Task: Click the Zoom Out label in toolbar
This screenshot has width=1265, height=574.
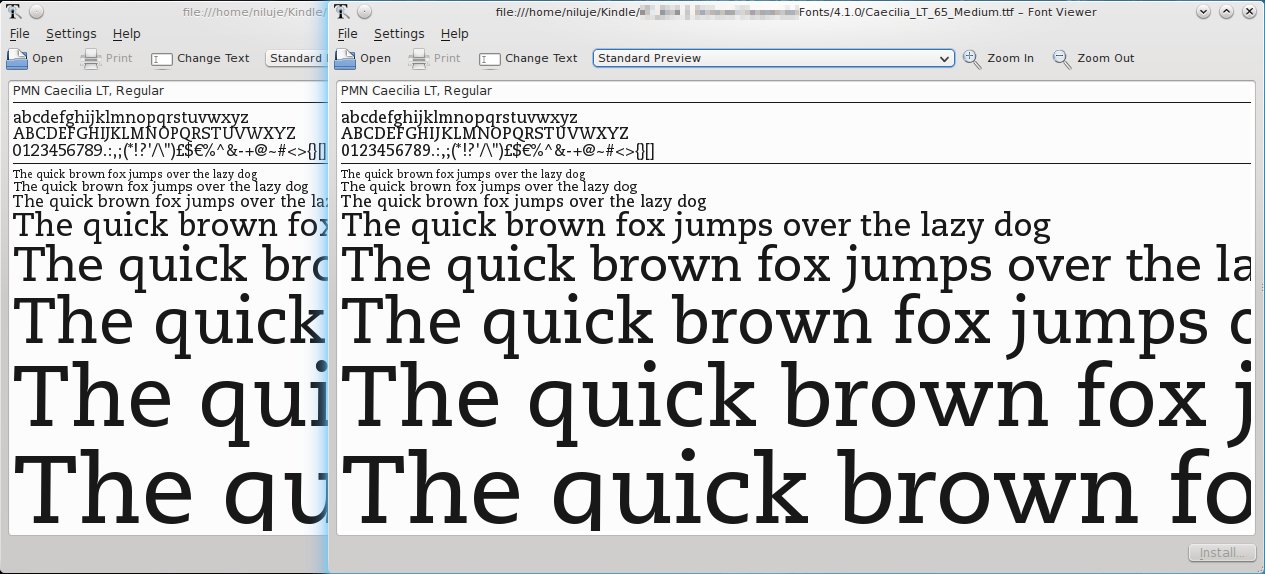Action: pyautogui.click(x=1106, y=58)
